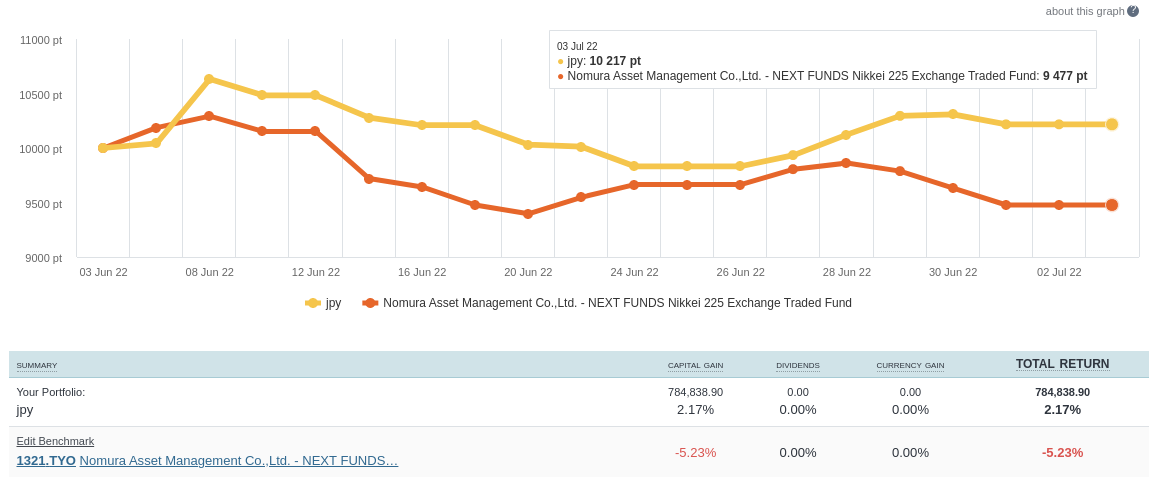
Task: Click the Total Return column header
Action: (1062, 364)
